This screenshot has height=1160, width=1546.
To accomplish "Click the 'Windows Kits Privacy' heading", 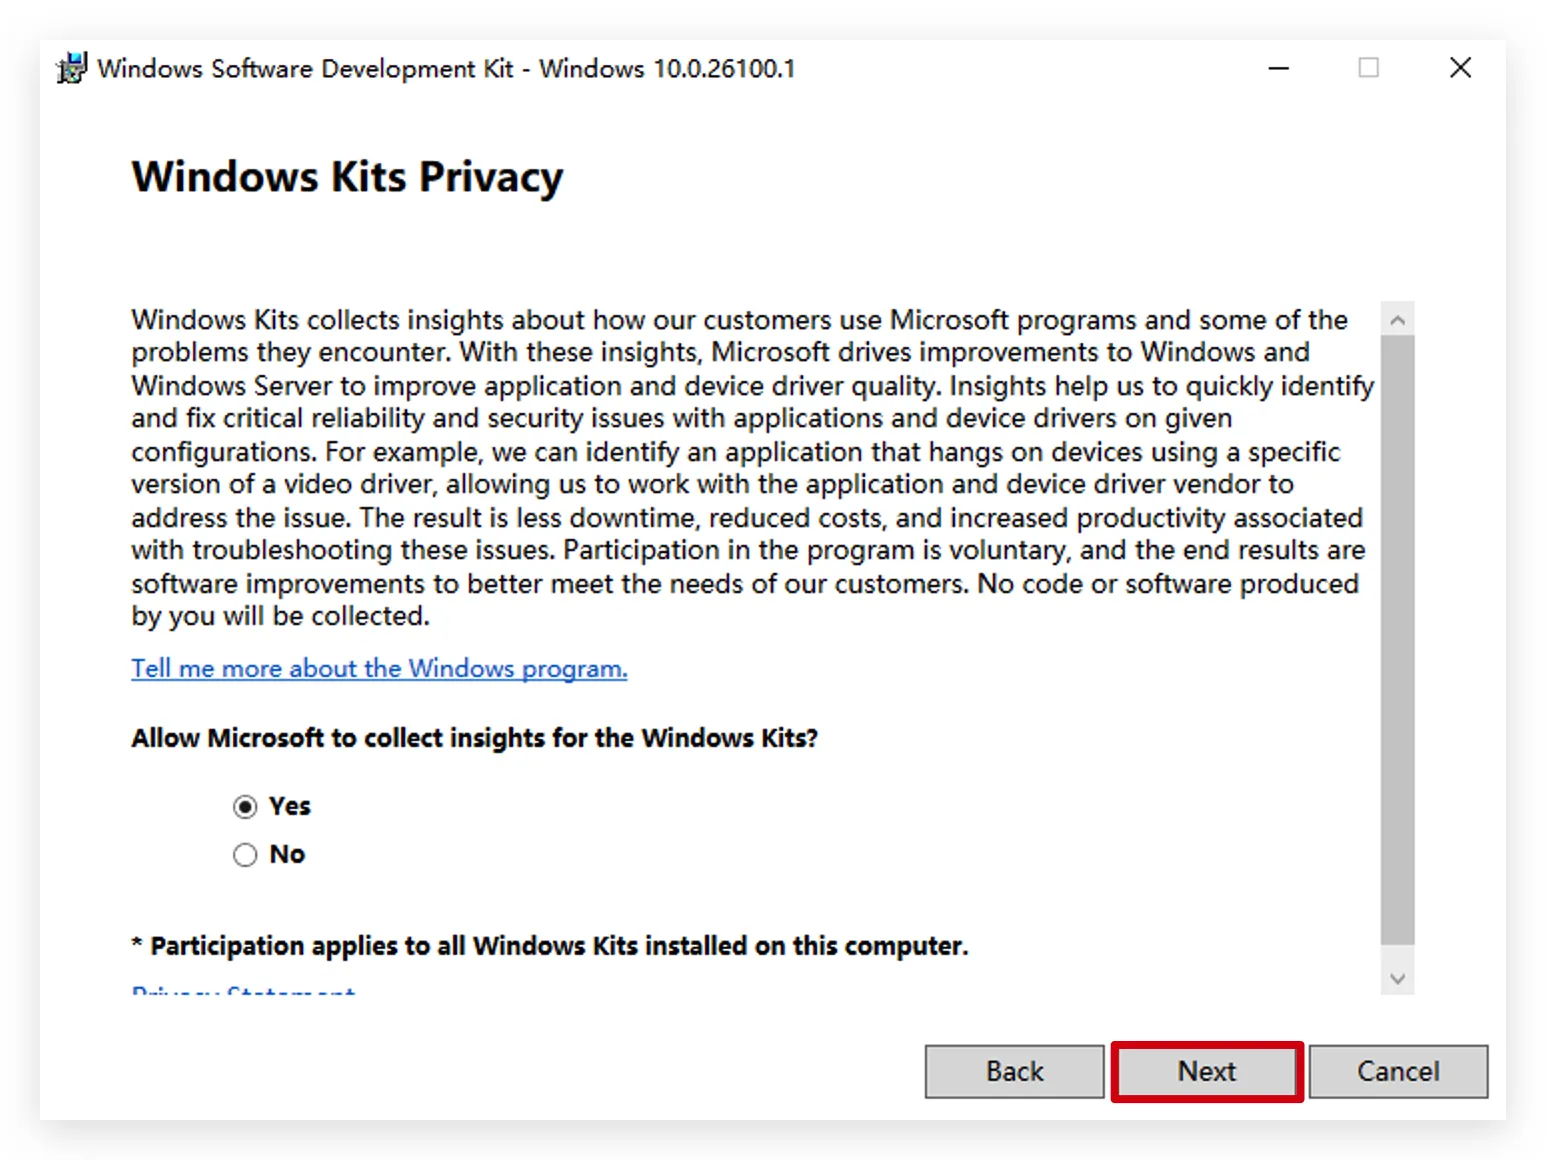I will pos(347,177).
